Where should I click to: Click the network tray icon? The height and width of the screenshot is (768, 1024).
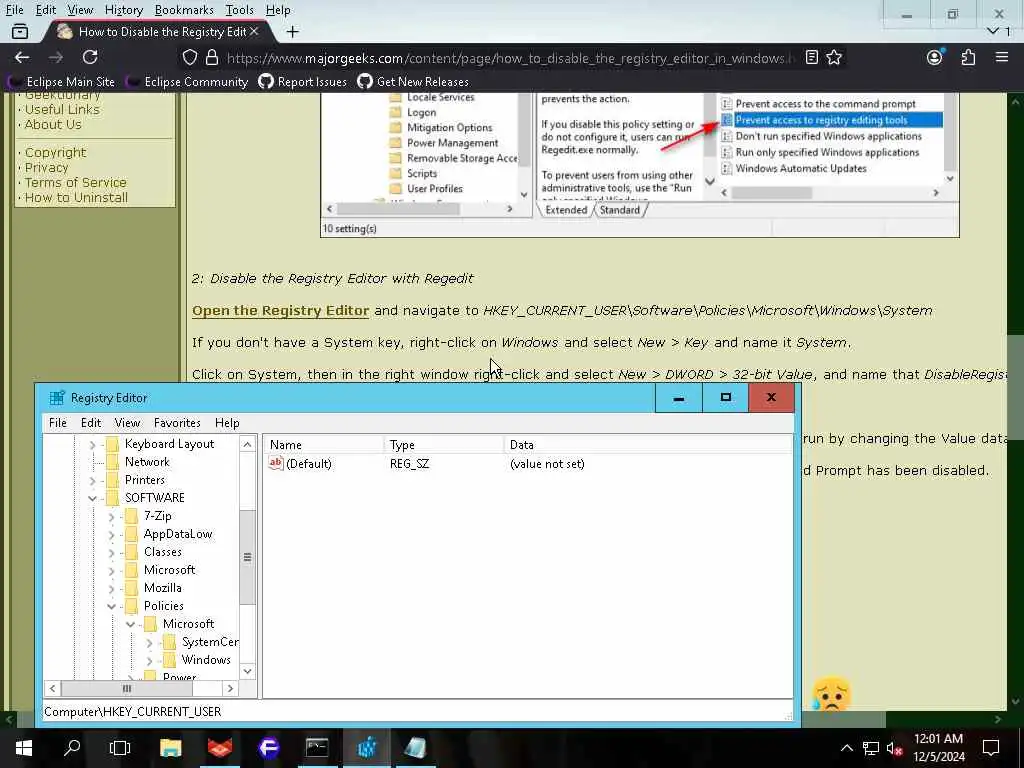[870, 748]
